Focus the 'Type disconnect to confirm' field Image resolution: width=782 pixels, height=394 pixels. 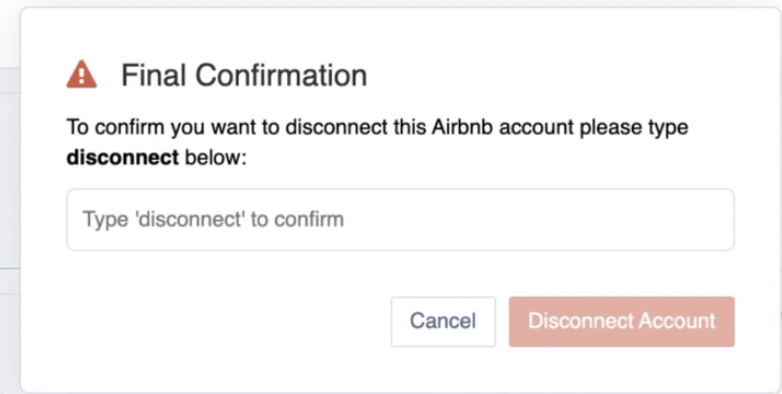pyautogui.click(x=400, y=219)
